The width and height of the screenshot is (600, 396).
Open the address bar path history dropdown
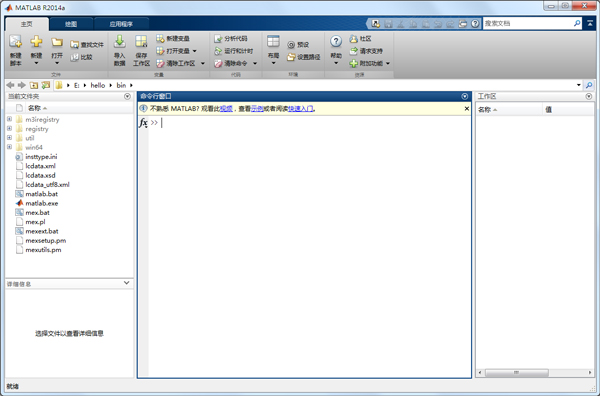click(x=579, y=85)
